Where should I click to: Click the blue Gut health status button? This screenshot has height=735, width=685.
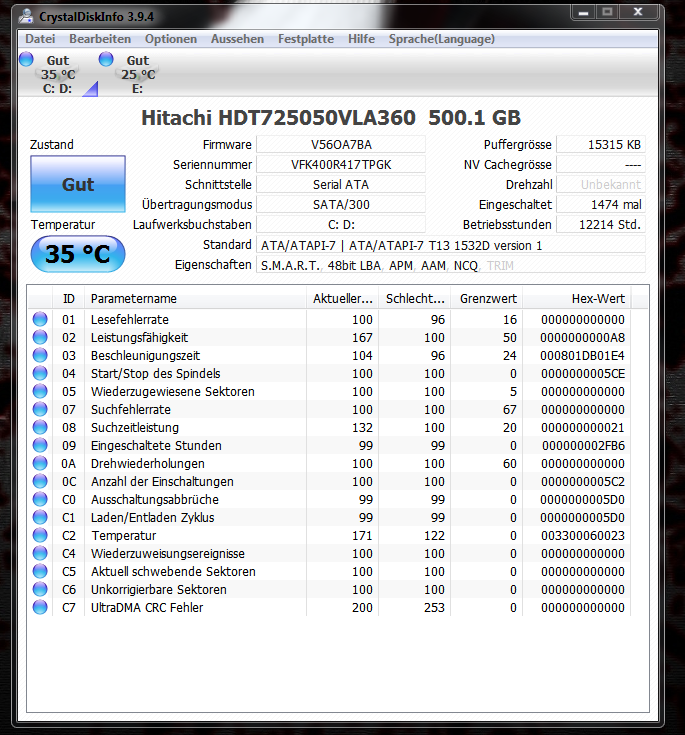tap(78, 184)
